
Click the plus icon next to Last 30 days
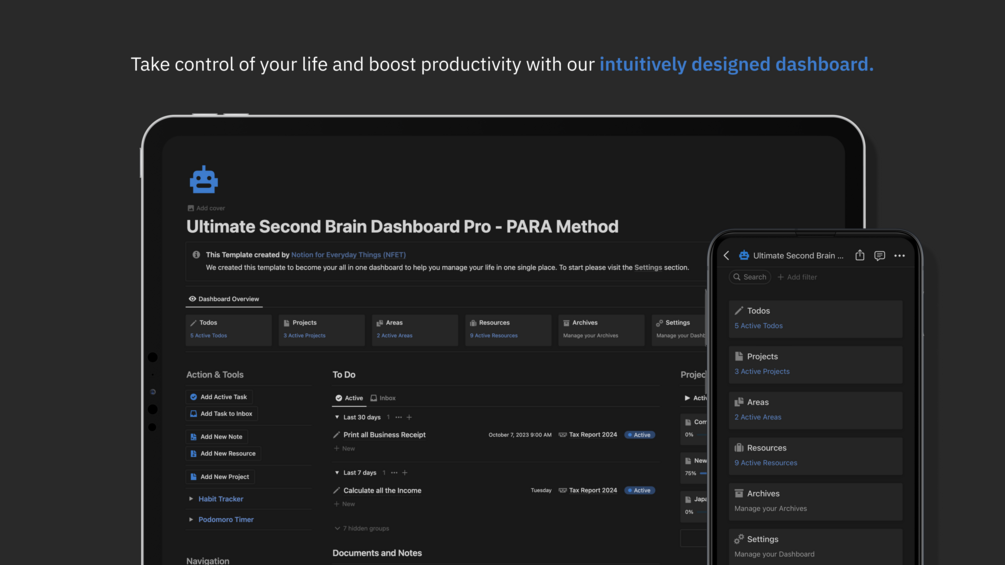coord(410,417)
